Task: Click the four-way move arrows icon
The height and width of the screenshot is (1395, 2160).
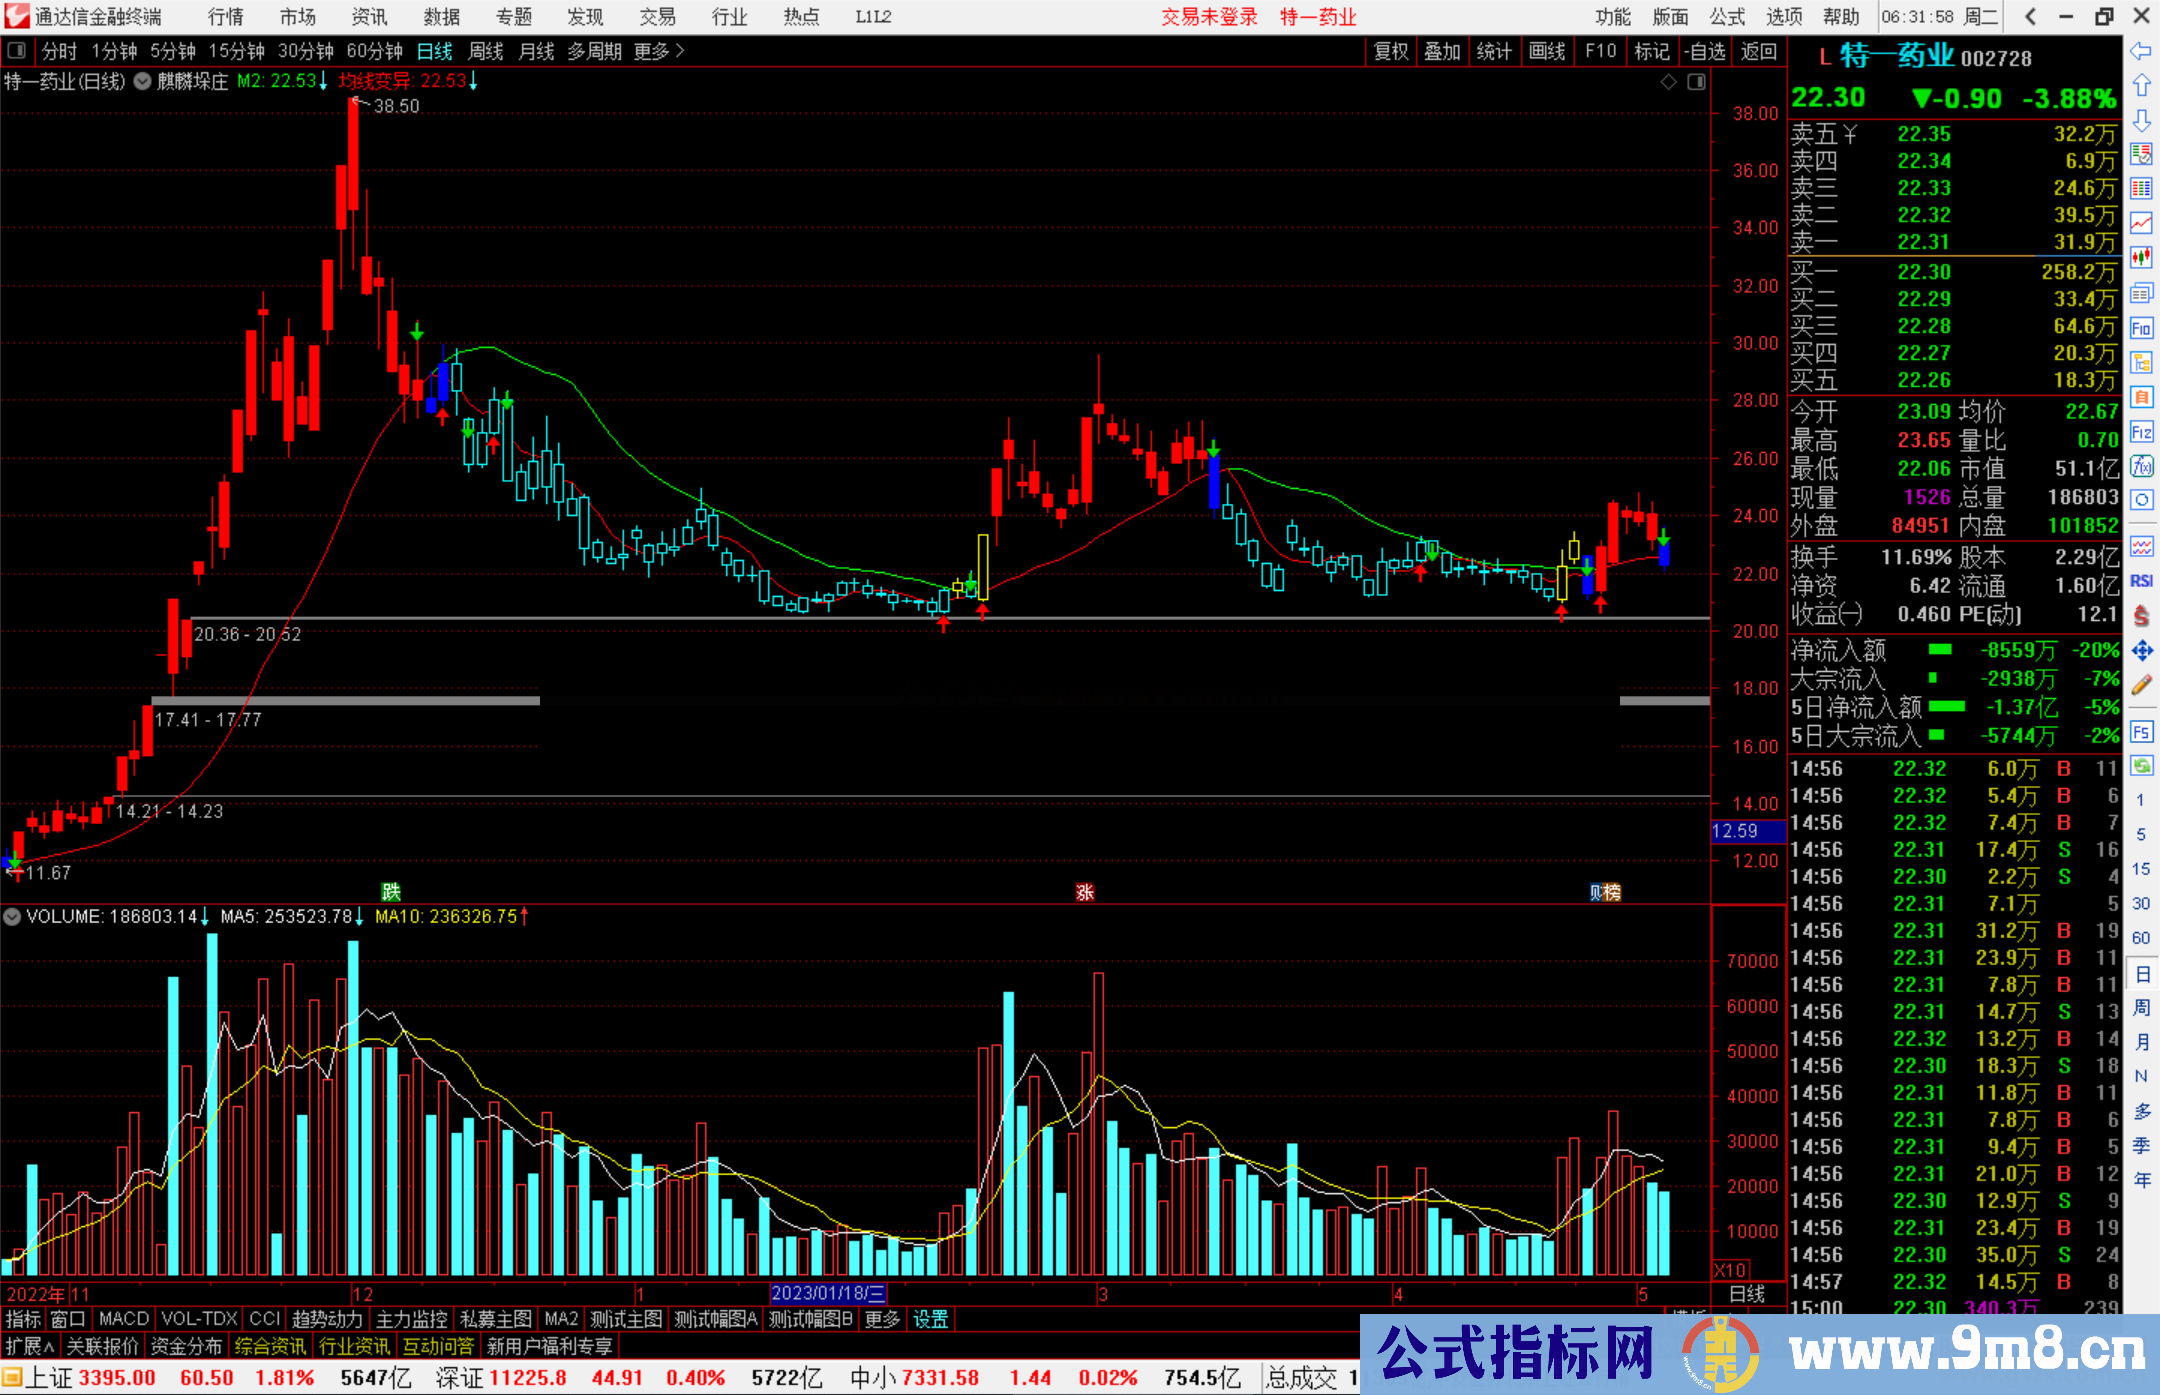Action: click(x=2141, y=651)
